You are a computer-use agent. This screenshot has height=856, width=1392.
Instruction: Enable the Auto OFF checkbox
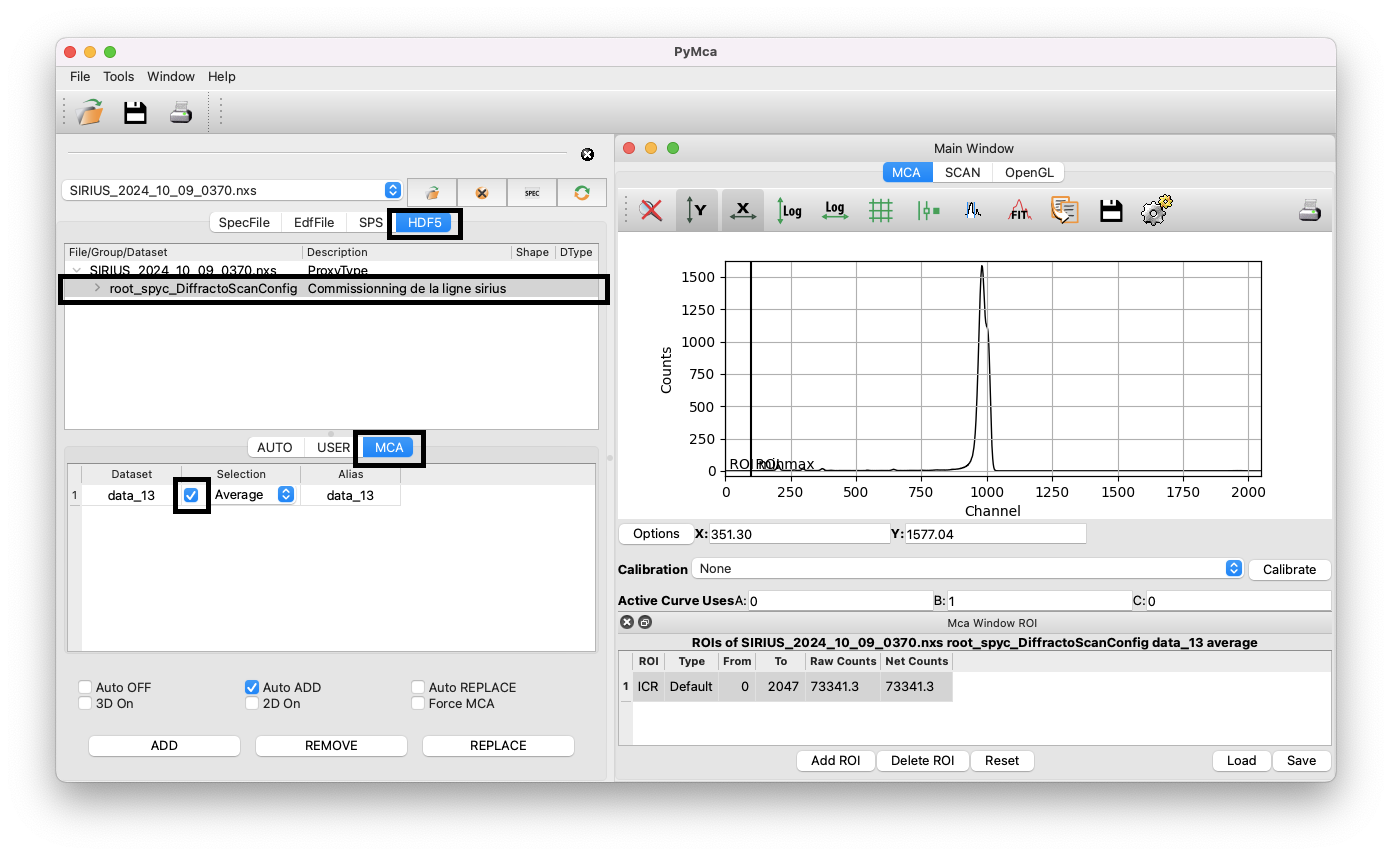(x=86, y=687)
